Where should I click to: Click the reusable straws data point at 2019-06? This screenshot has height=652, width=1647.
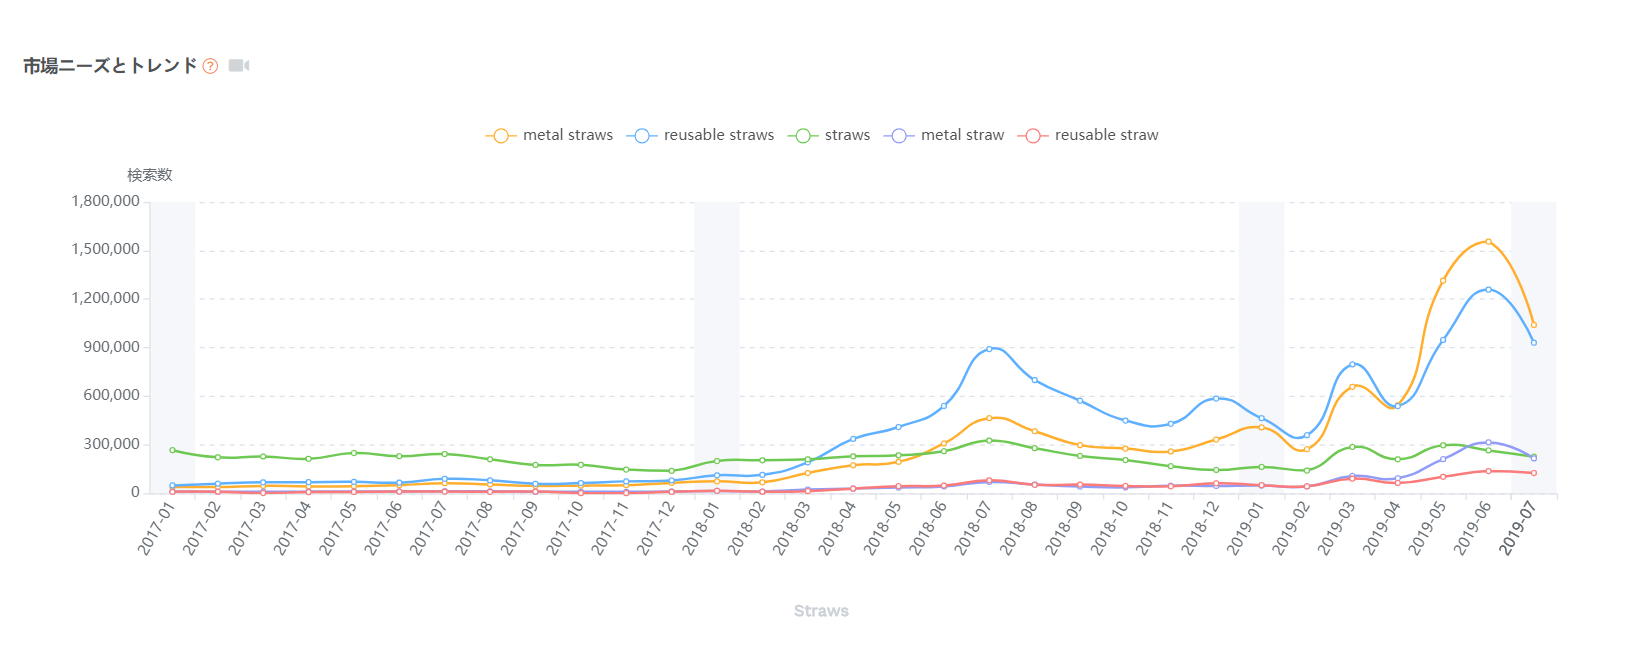point(1488,290)
